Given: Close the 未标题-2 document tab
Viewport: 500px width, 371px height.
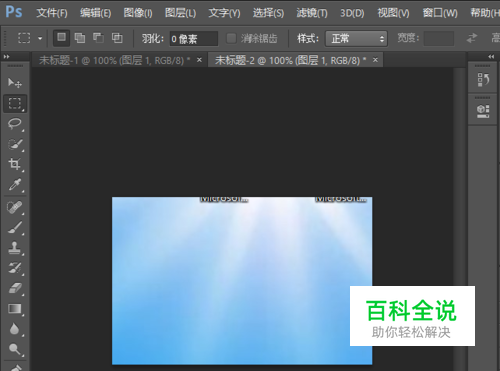Looking at the screenshot, I should tap(375, 60).
